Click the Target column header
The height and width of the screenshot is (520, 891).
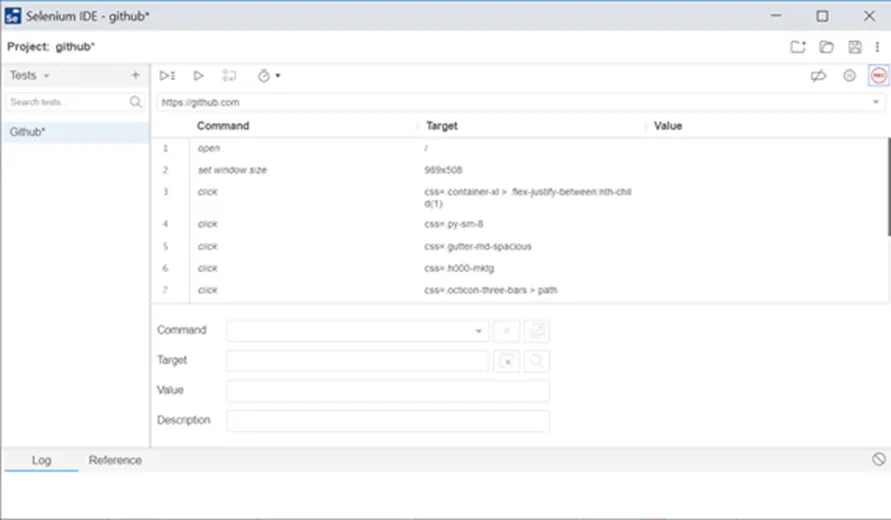pyautogui.click(x=442, y=126)
